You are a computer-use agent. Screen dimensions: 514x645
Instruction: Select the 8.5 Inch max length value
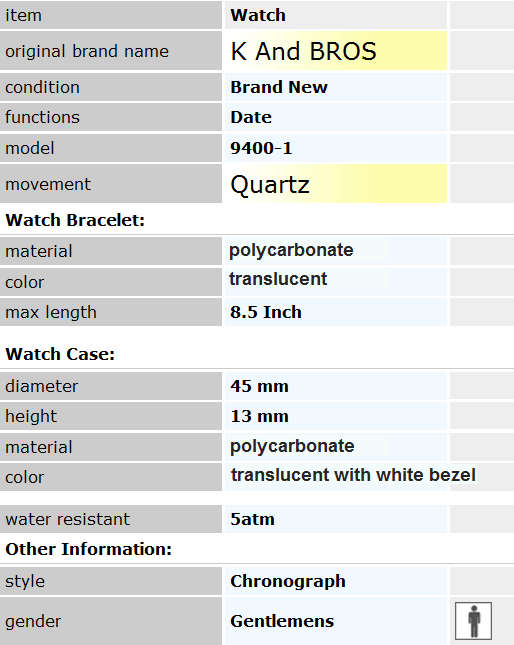[266, 312]
